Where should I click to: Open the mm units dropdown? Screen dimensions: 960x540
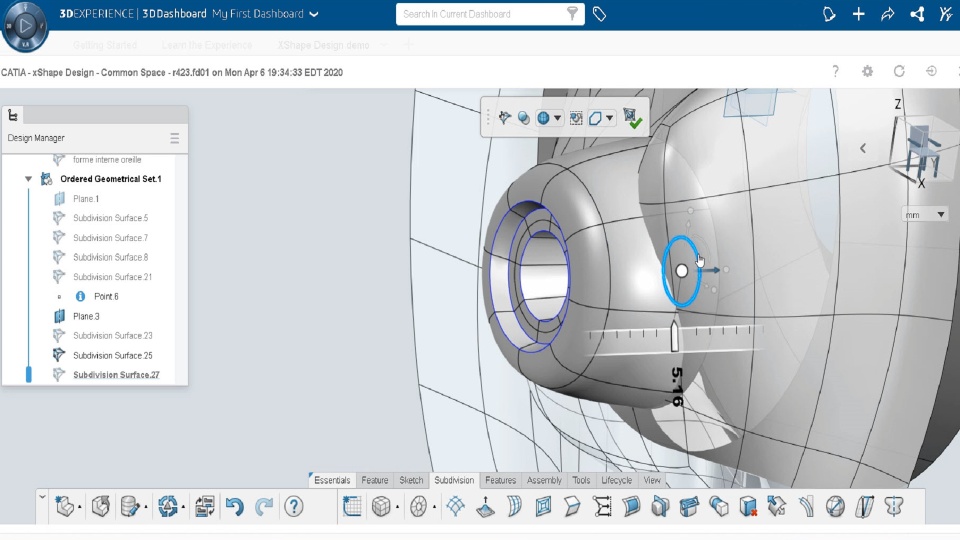coord(924,214)
